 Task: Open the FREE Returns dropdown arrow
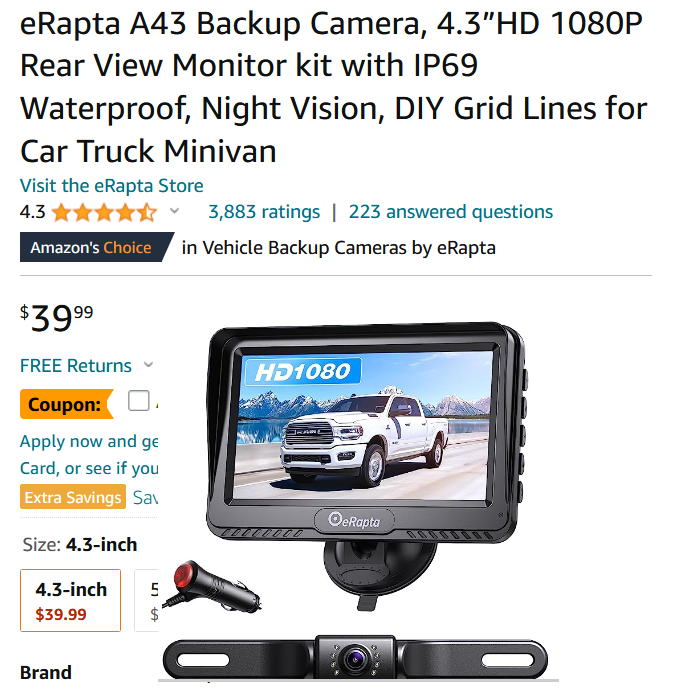149,365
